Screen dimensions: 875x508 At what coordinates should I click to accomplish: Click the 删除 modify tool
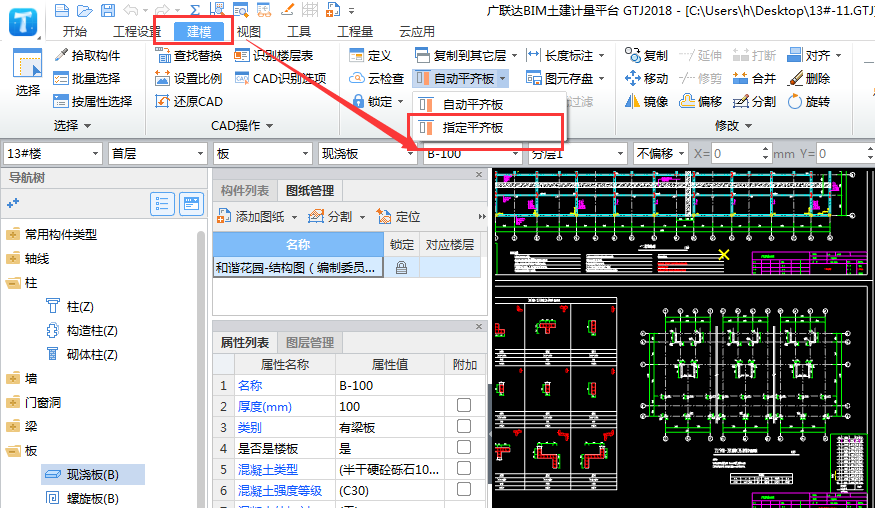(809, 78)
